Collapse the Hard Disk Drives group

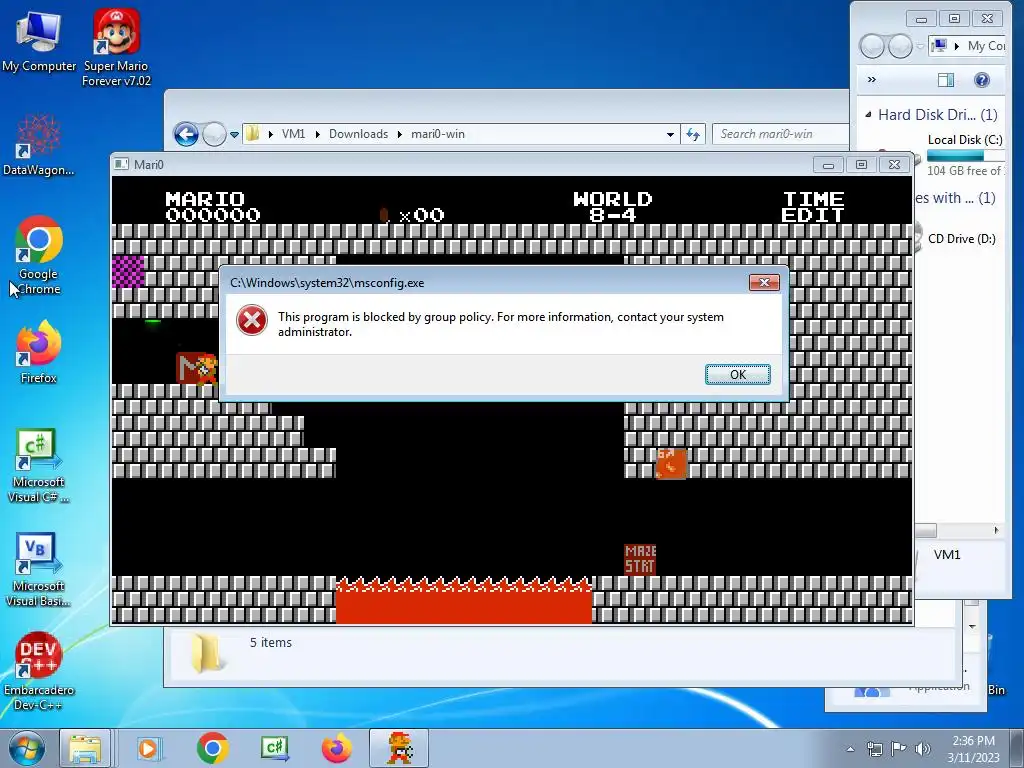(868, 115)
